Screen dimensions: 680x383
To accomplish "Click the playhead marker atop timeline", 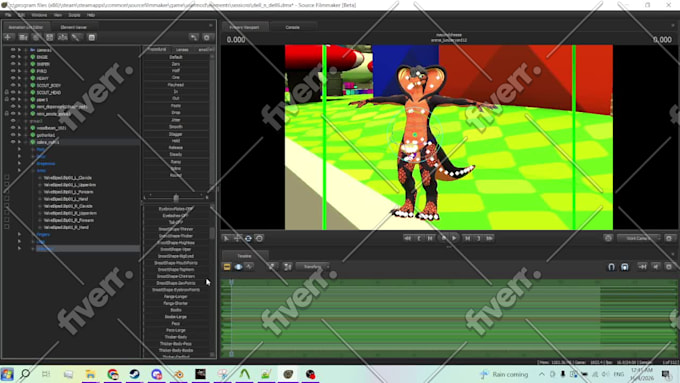I will click(232, 282).
